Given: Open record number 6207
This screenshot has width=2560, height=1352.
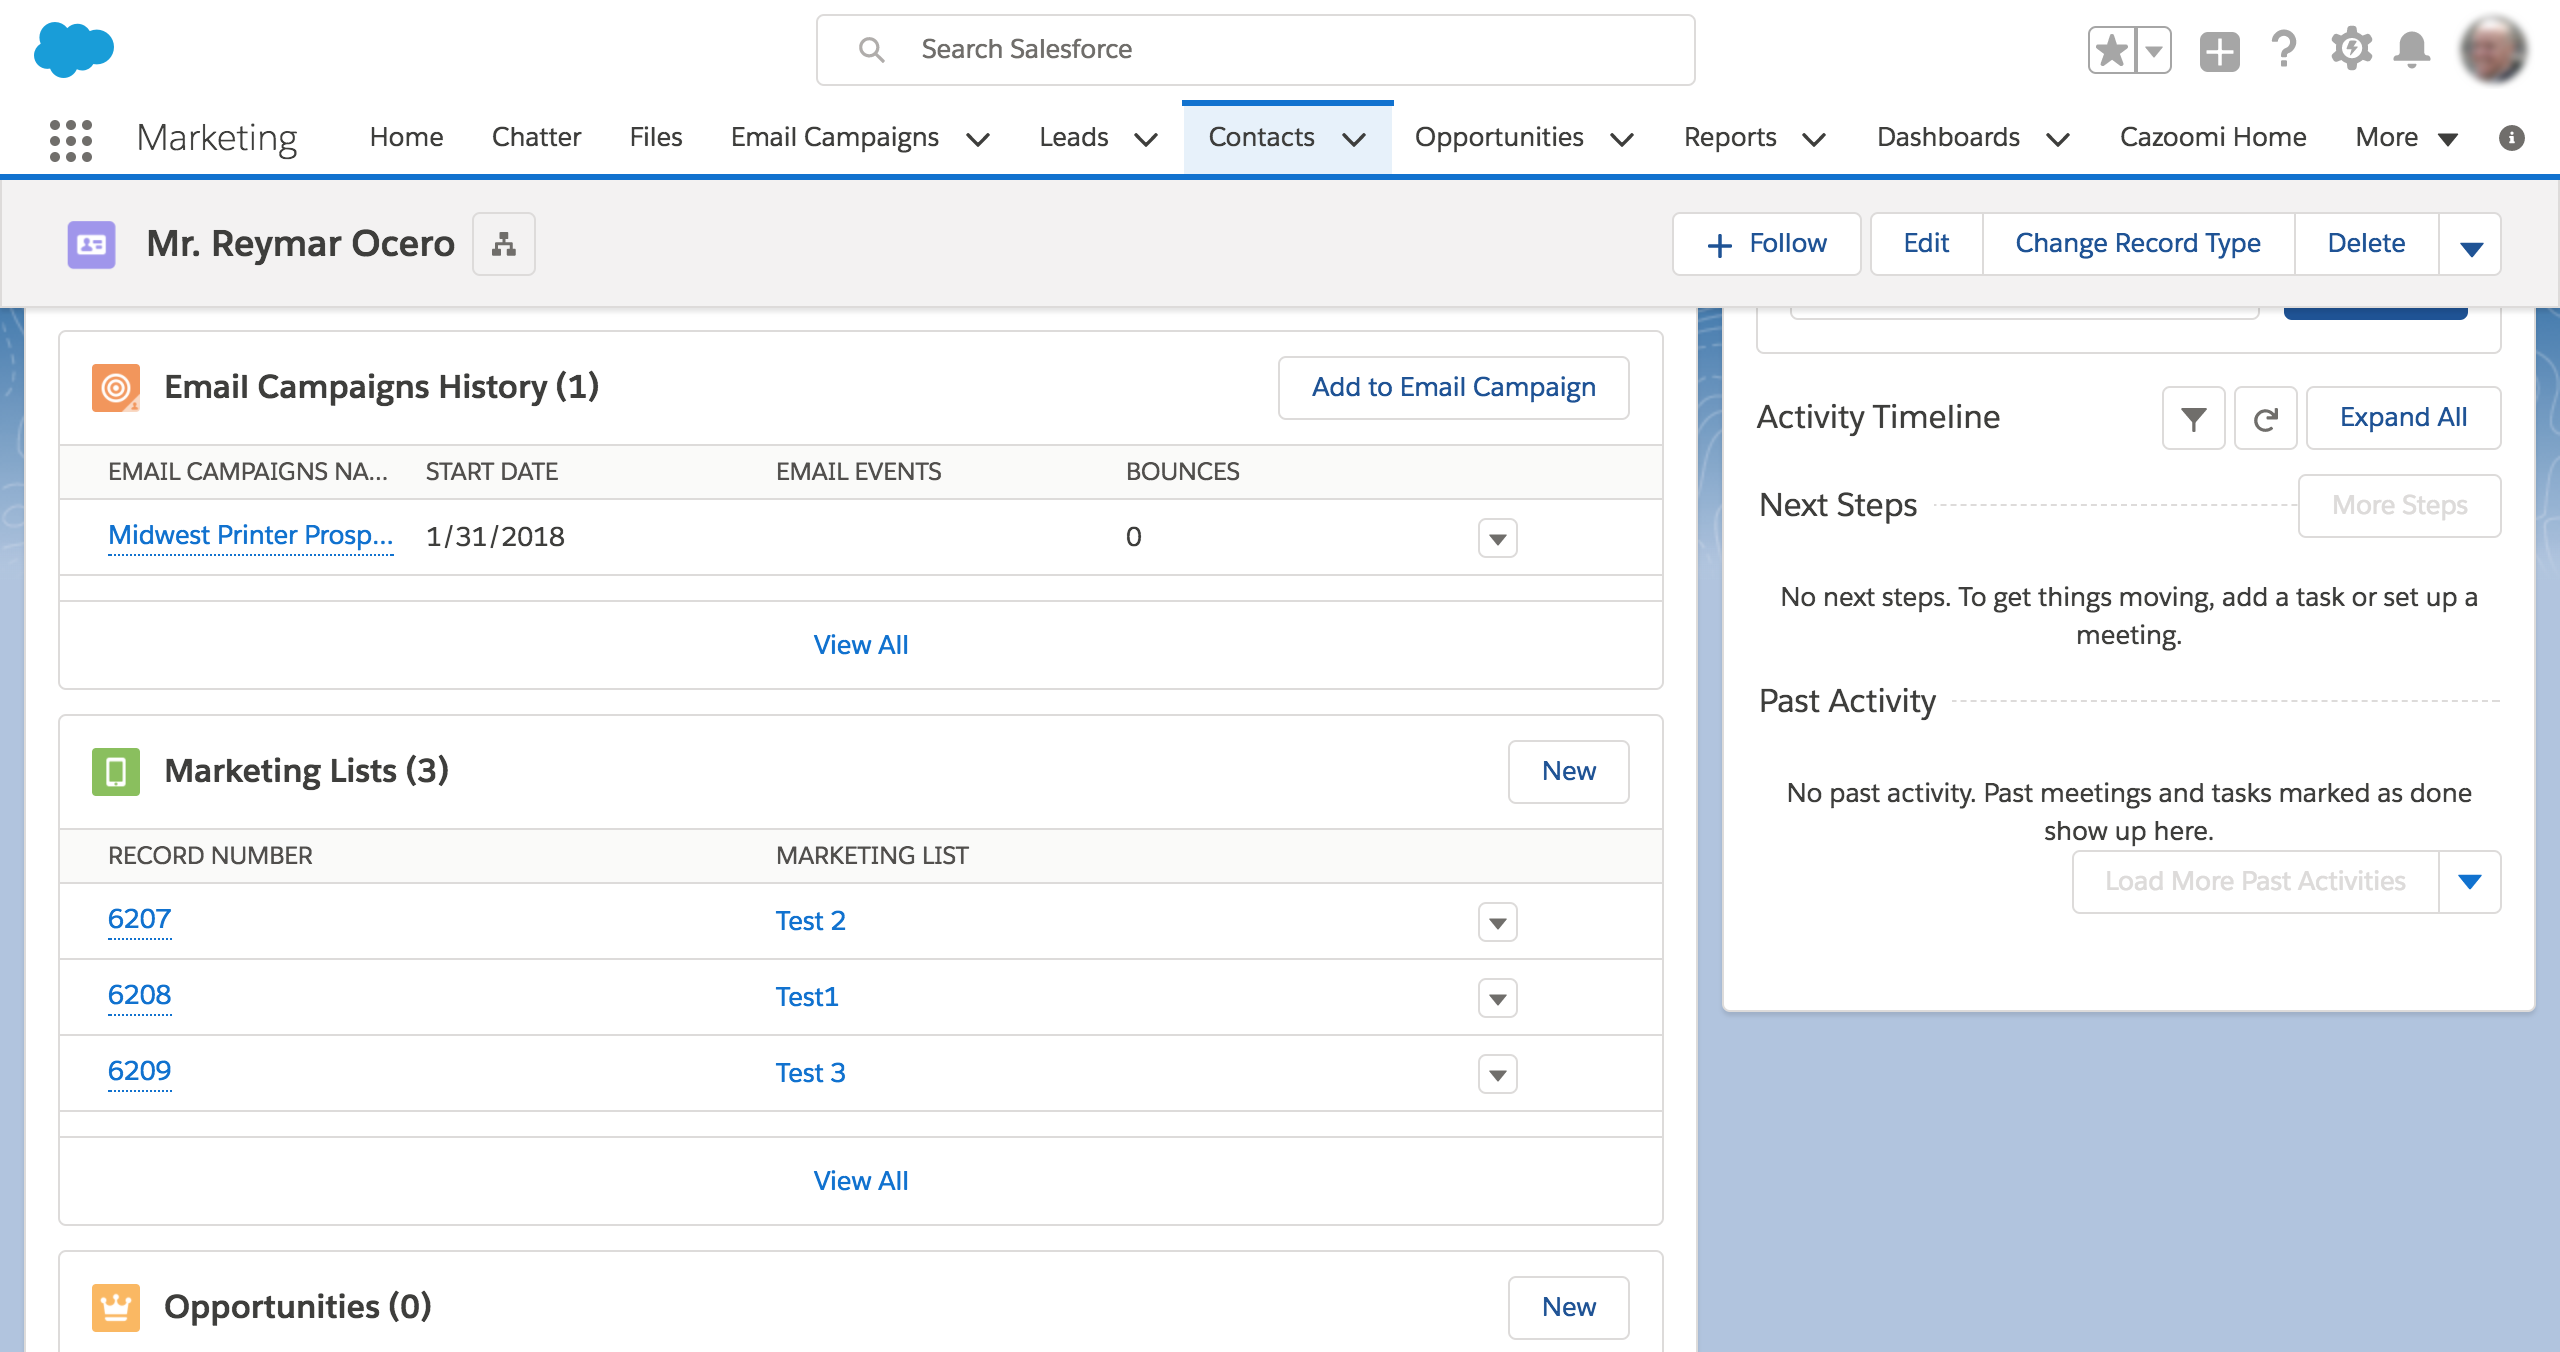Looking at the screenshot, I should click(x=139, y=920).
